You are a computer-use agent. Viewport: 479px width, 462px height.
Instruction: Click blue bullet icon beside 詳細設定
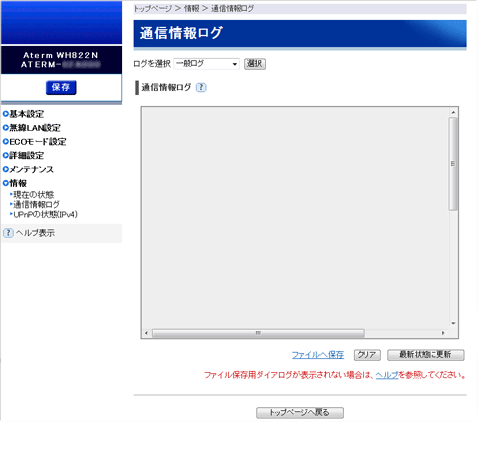click(5, 155)
